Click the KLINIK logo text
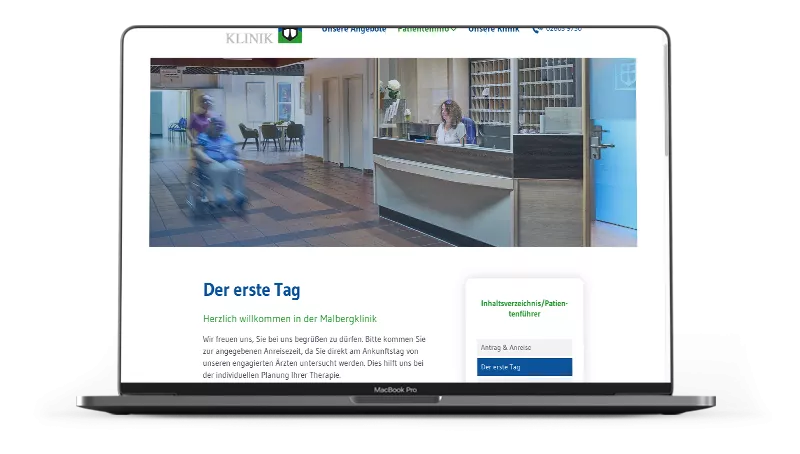Image resolution: width=800 pixels, height=454 pixels. 249,38
